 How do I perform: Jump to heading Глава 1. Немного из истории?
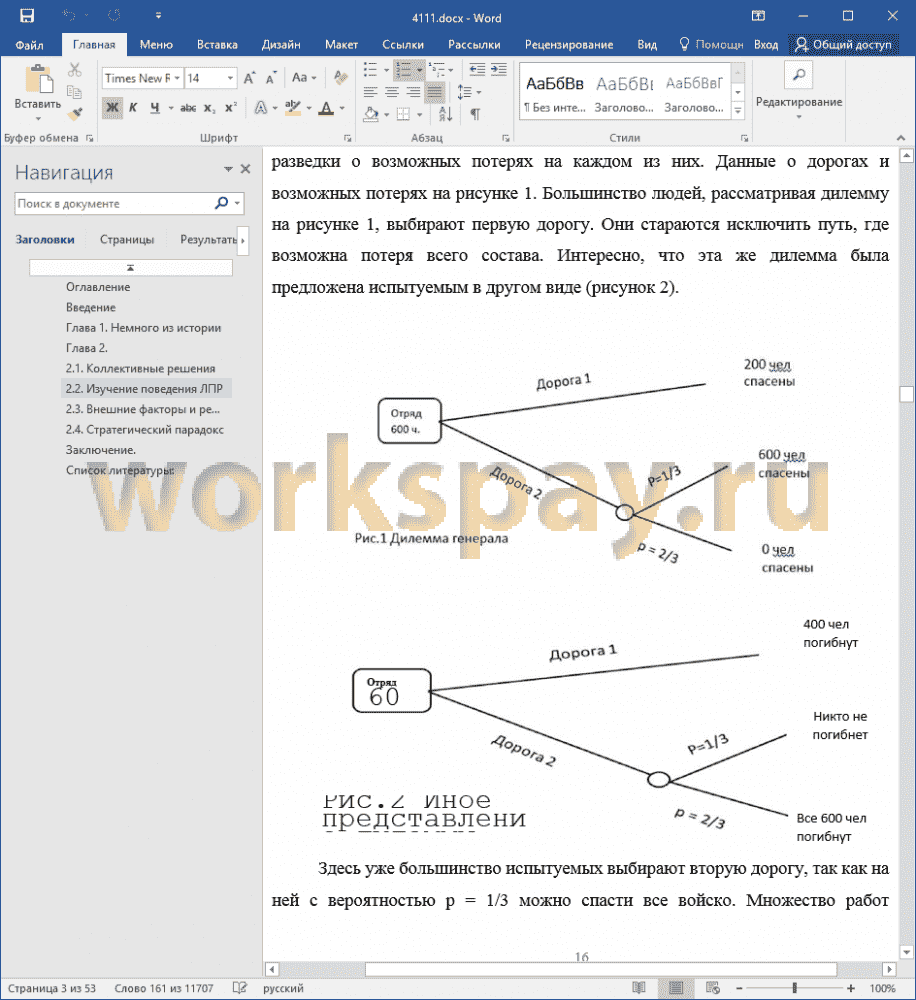click(144, 328)
